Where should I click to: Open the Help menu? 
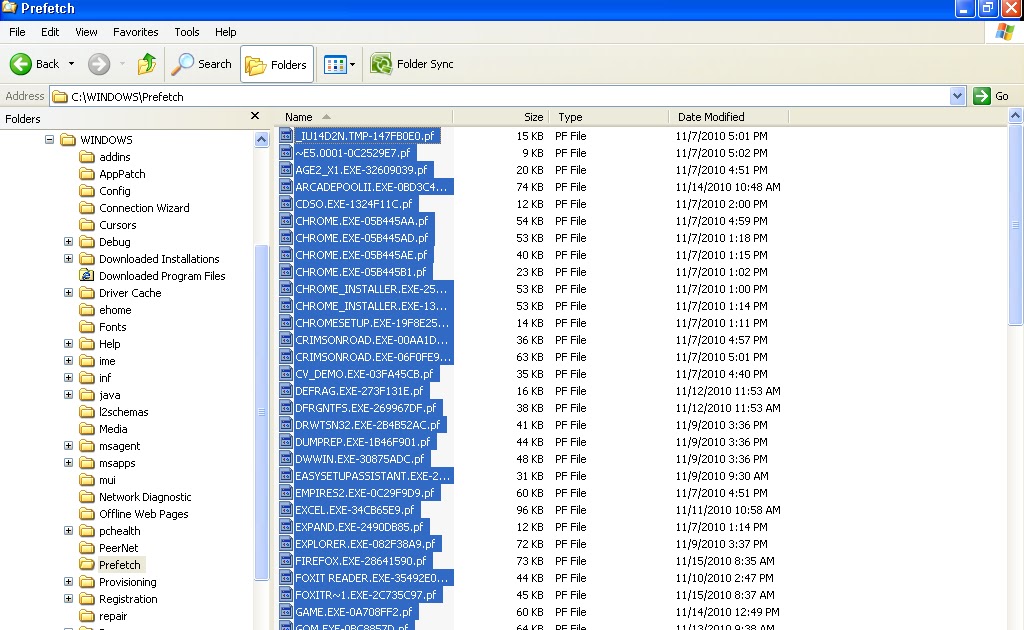(225, 32)
